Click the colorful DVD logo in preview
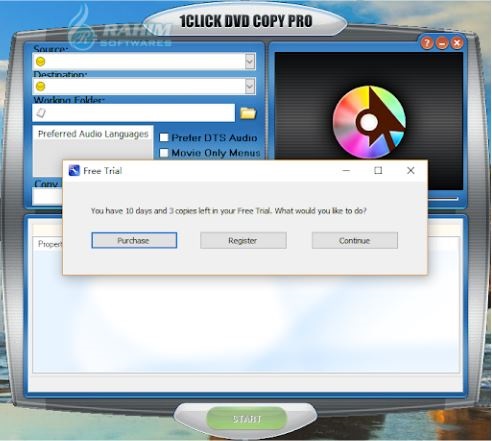 tap(369, 122)
